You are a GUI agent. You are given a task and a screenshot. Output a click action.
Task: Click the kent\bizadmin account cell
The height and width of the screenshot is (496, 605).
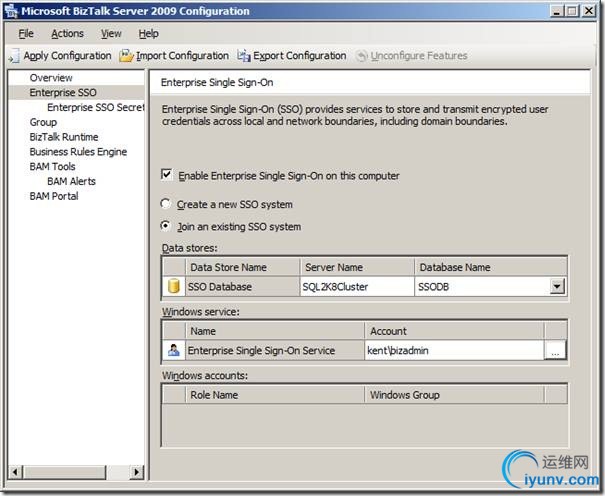pos(454,351)
